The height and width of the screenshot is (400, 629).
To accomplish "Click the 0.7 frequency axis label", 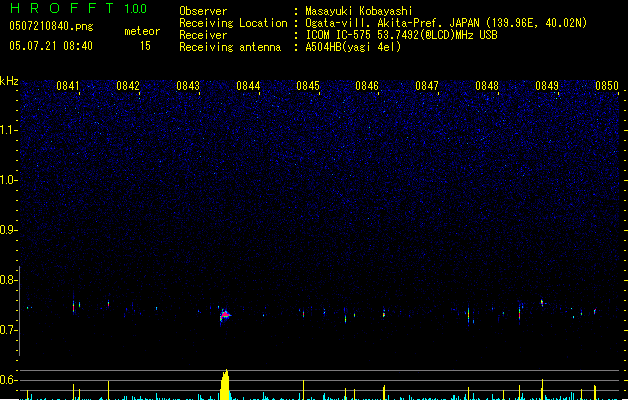I will [x=9, y=330].
